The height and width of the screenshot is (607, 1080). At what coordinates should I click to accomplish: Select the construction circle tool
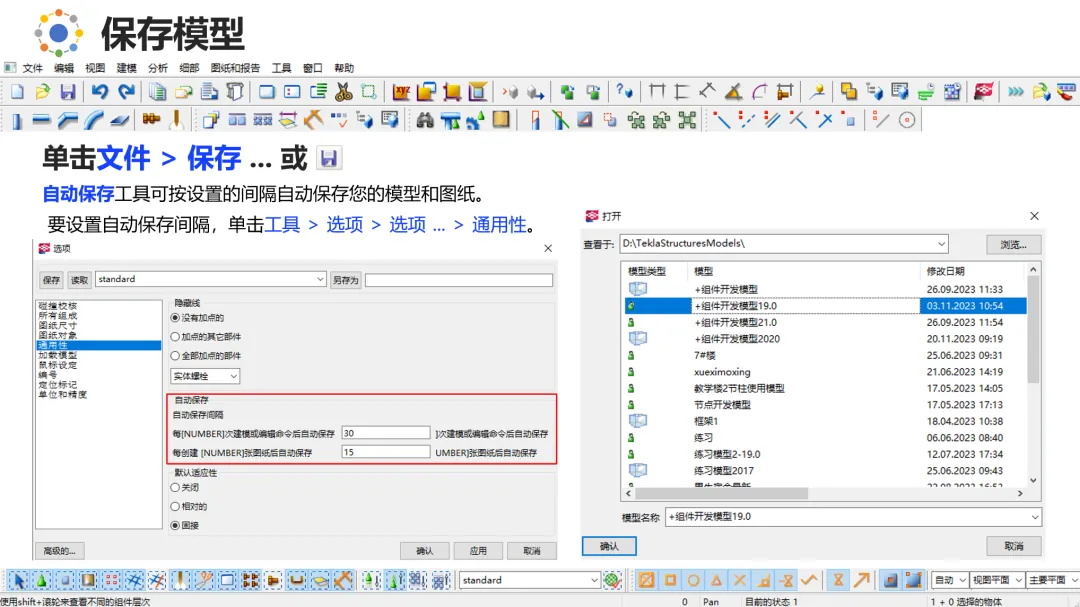(907, 121)
